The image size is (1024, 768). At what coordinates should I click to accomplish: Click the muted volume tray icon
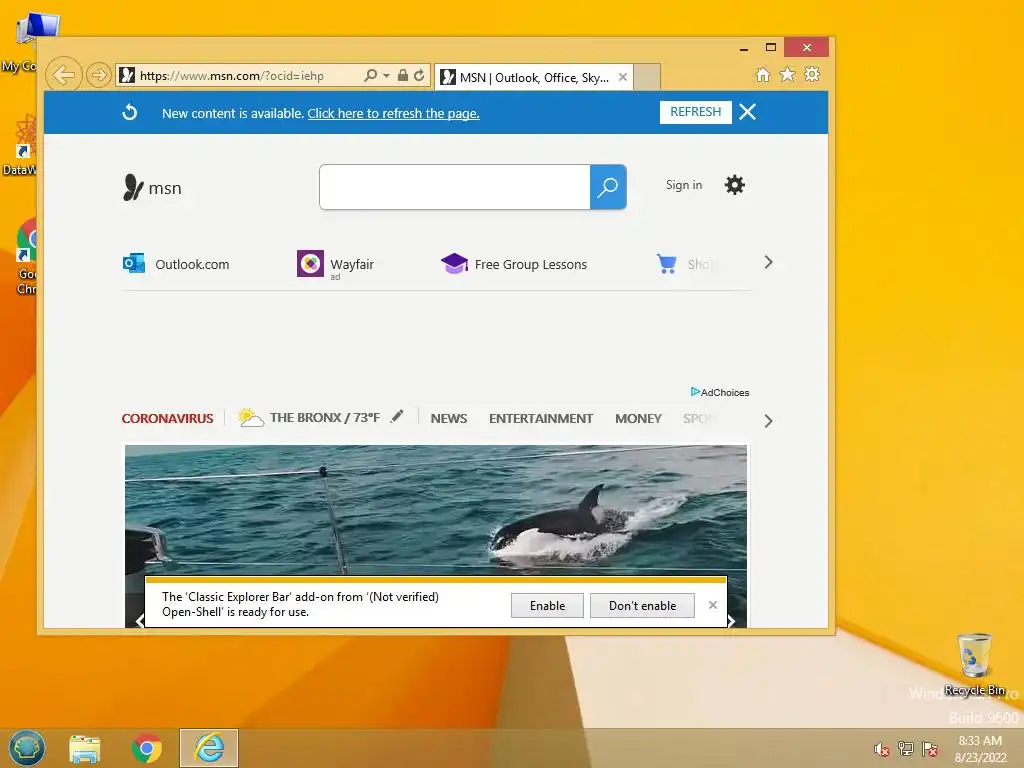(x=881, y=749)
